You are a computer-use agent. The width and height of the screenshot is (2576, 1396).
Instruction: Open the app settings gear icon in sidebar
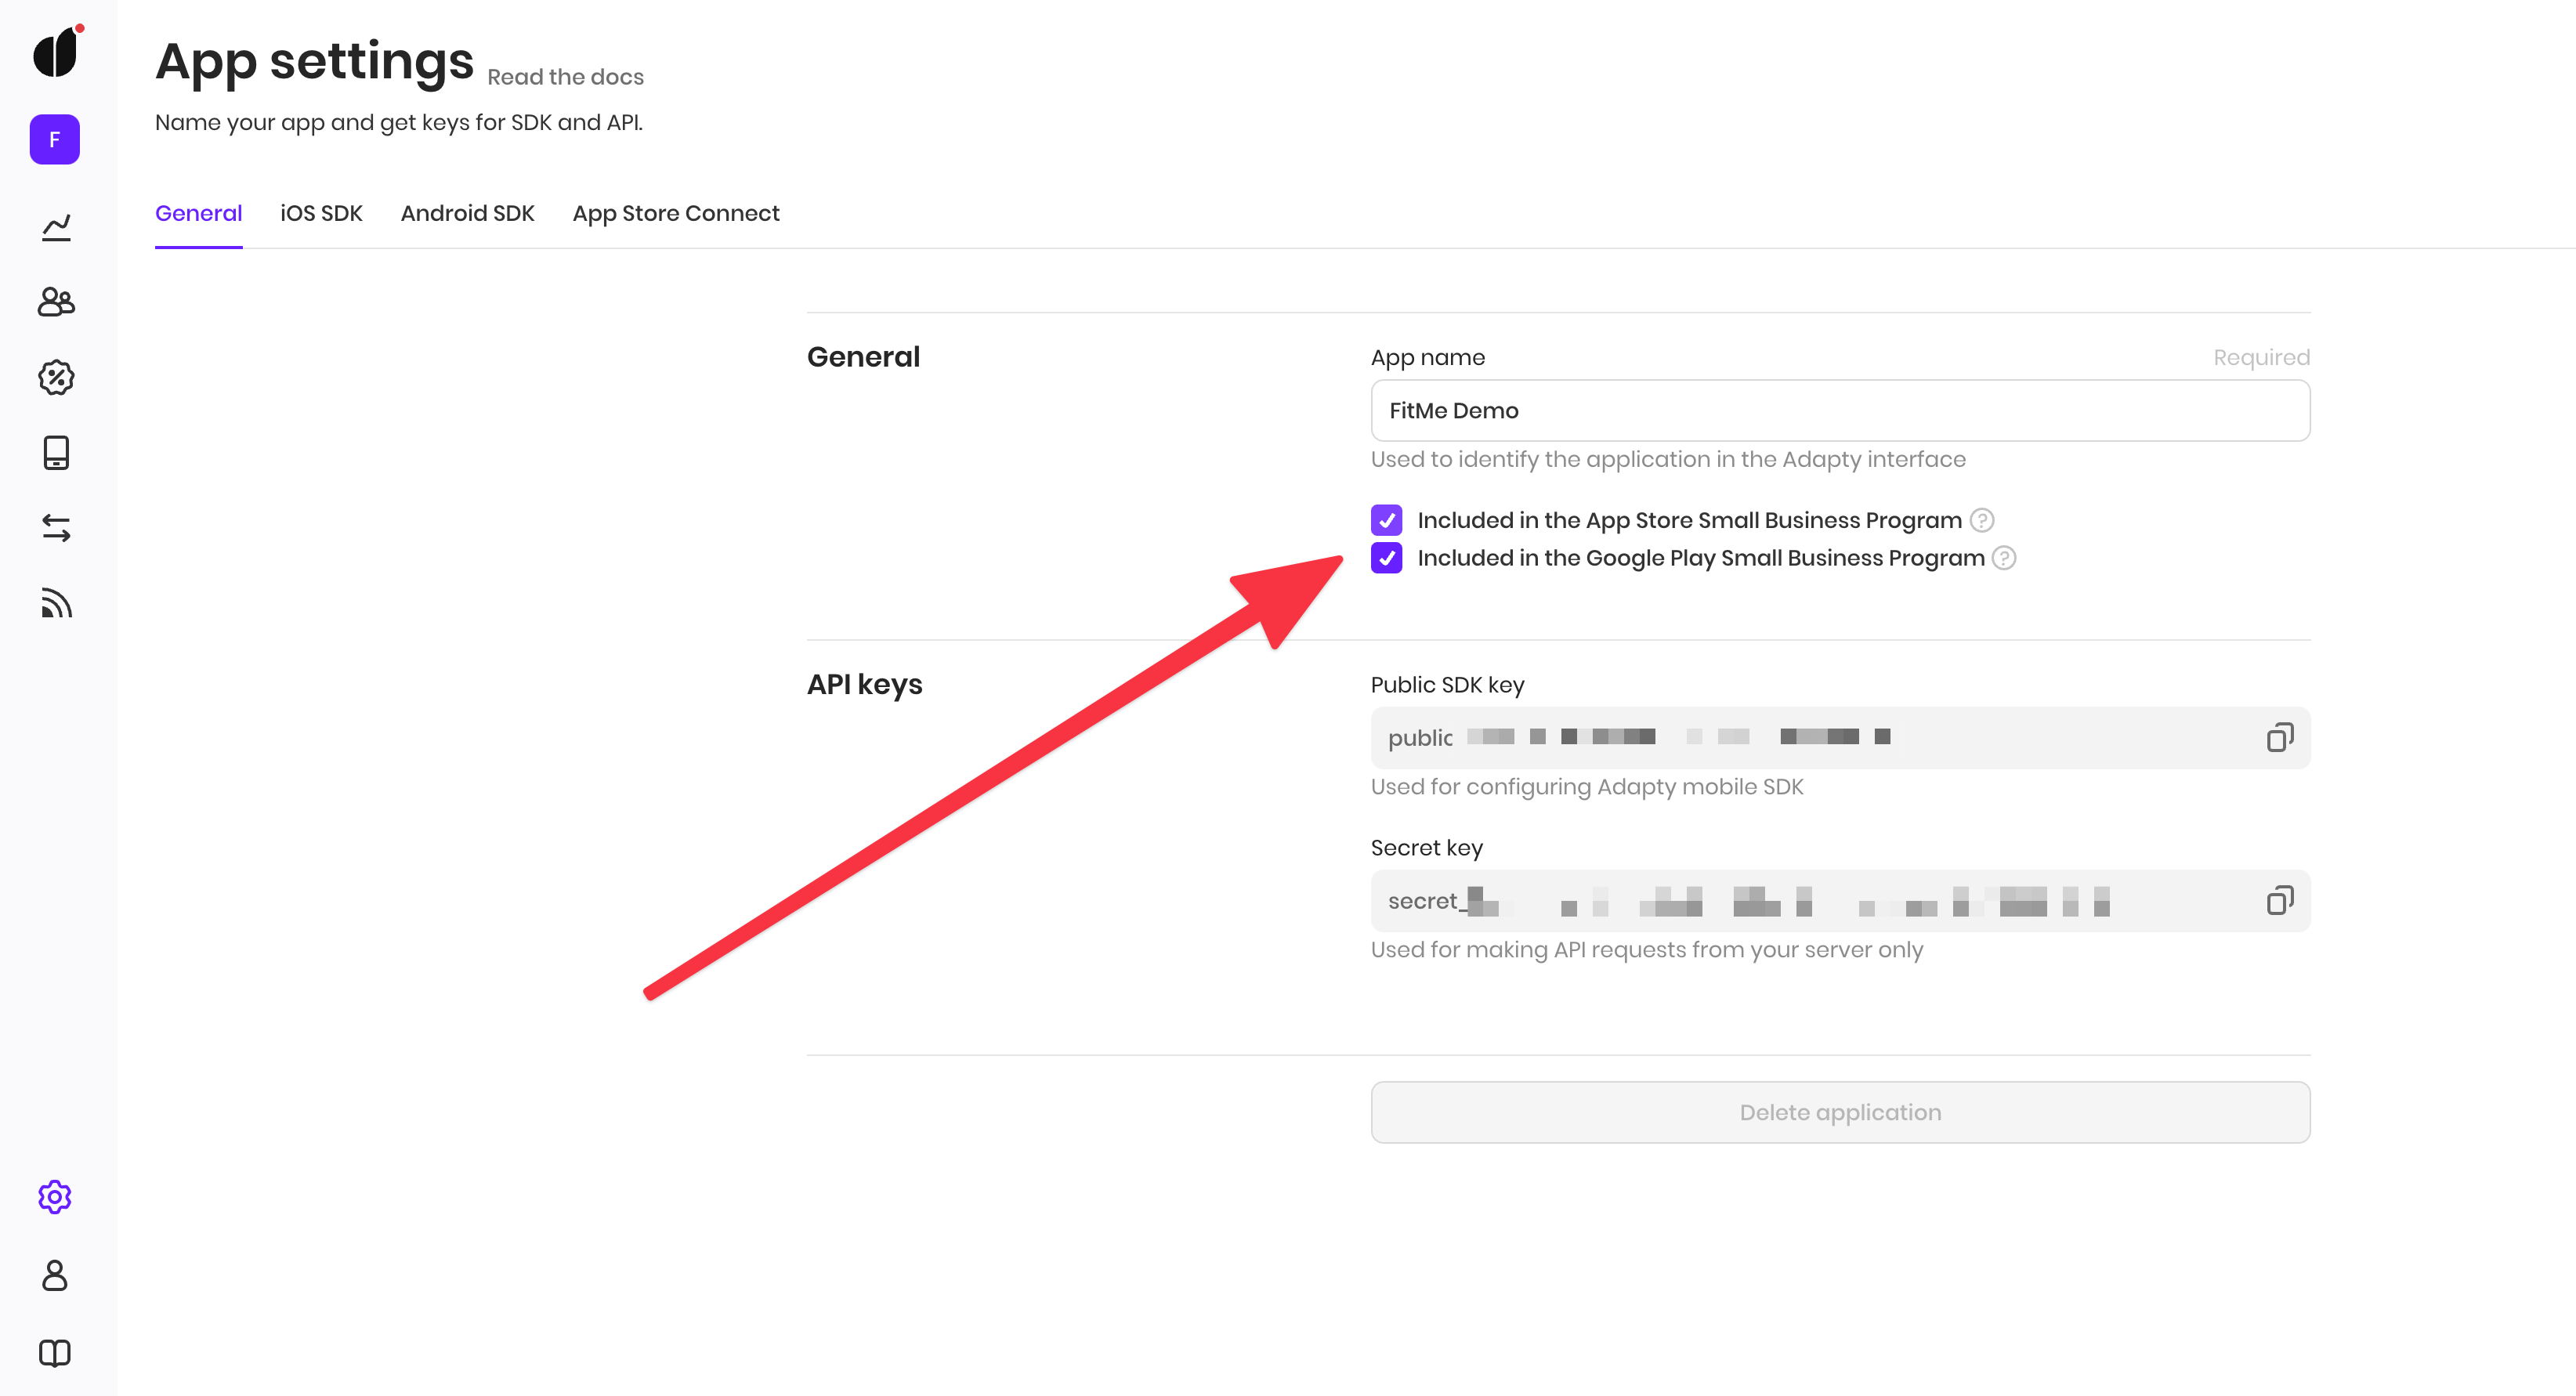(55, 1196)
